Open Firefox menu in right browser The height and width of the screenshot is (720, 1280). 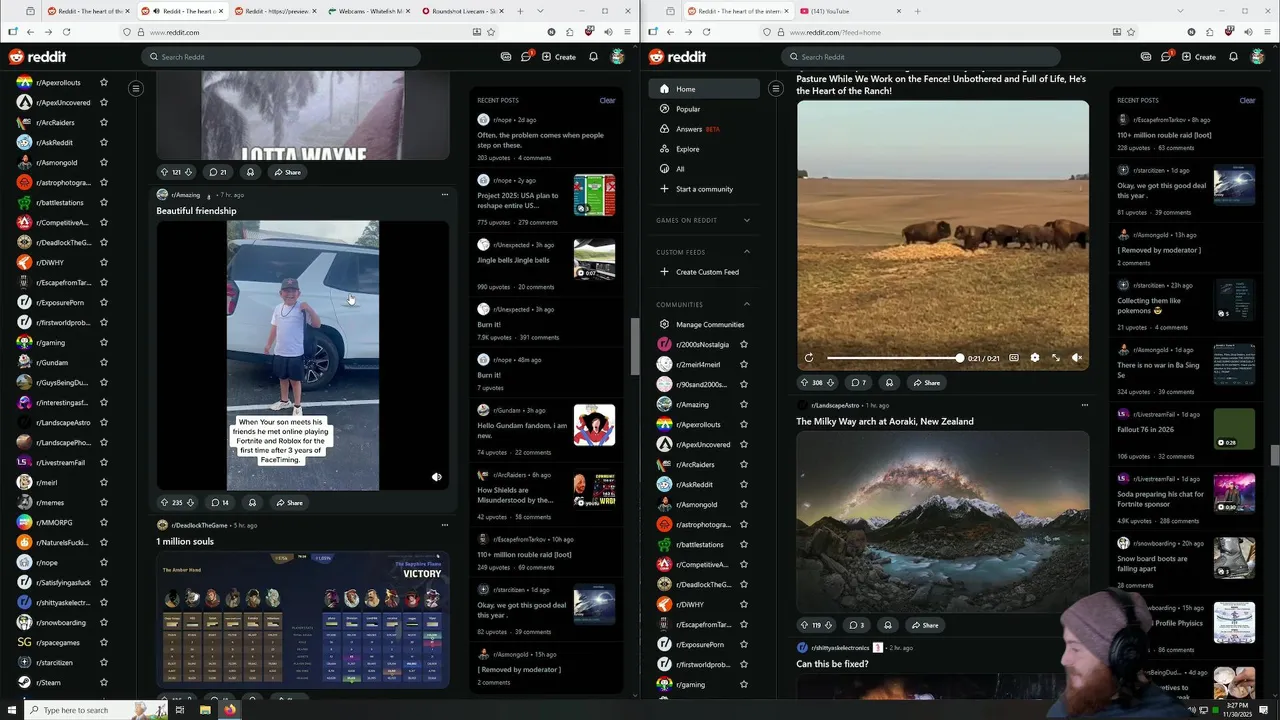coord(1268,32)
